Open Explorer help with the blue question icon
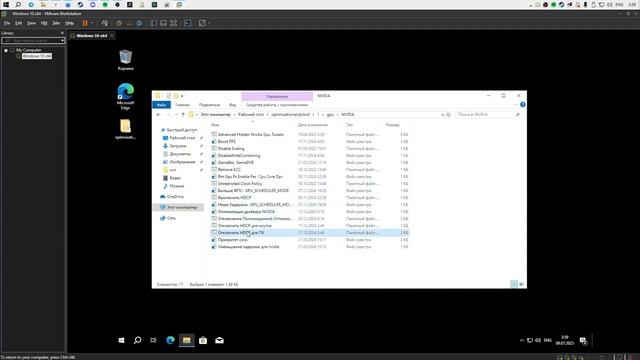This screenshot has height=360, width=640. [522, 105]
